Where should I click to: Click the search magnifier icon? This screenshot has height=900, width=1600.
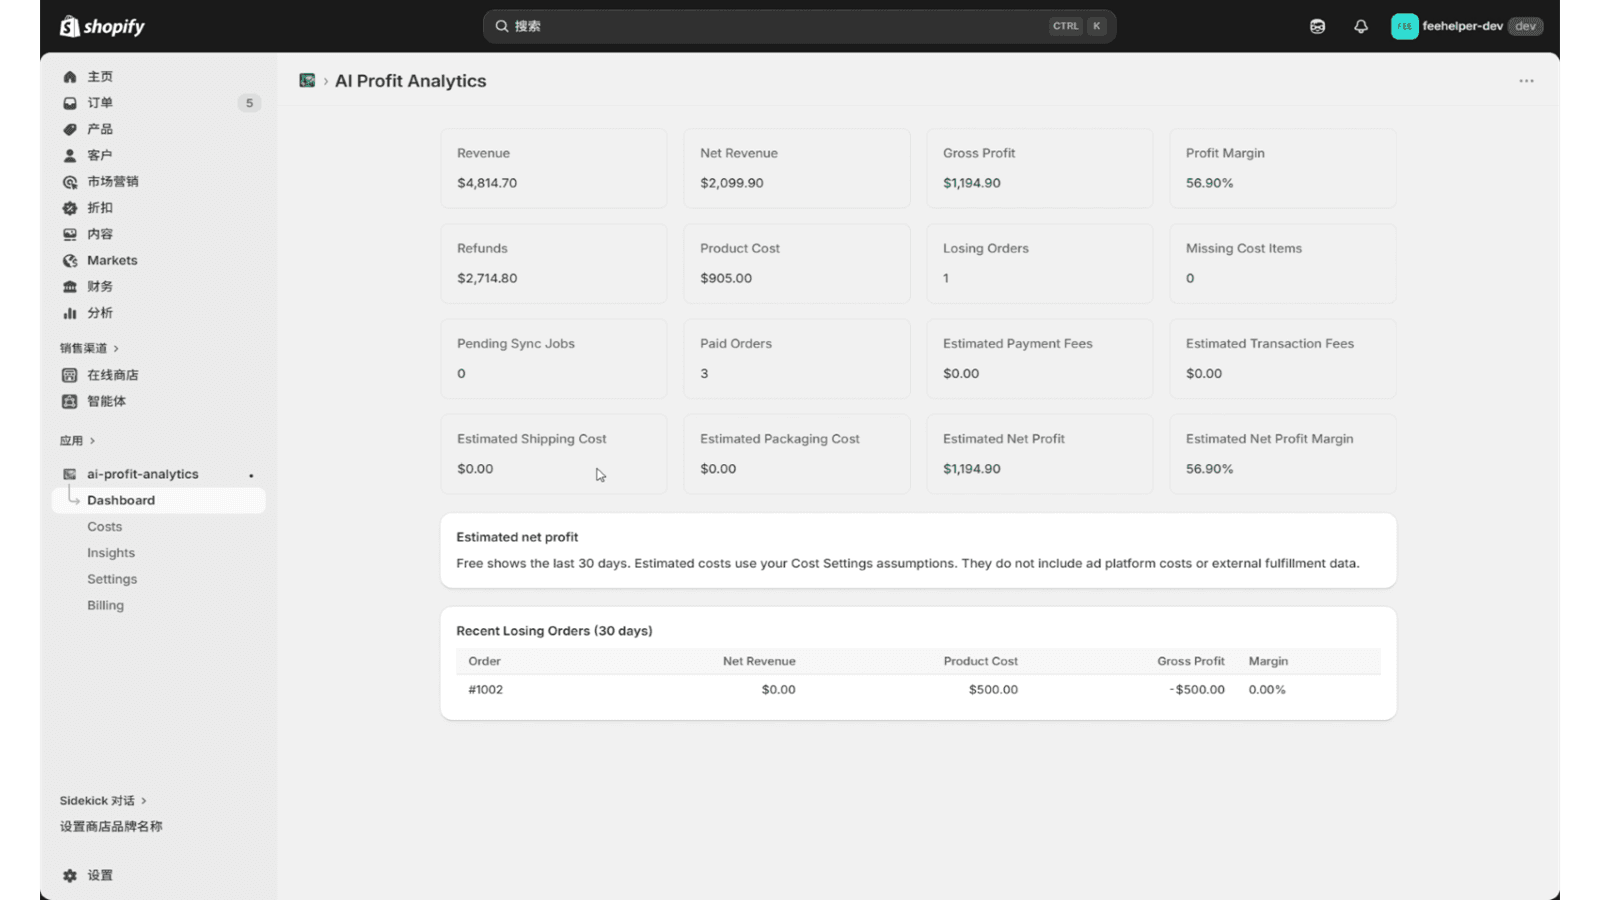502,26
